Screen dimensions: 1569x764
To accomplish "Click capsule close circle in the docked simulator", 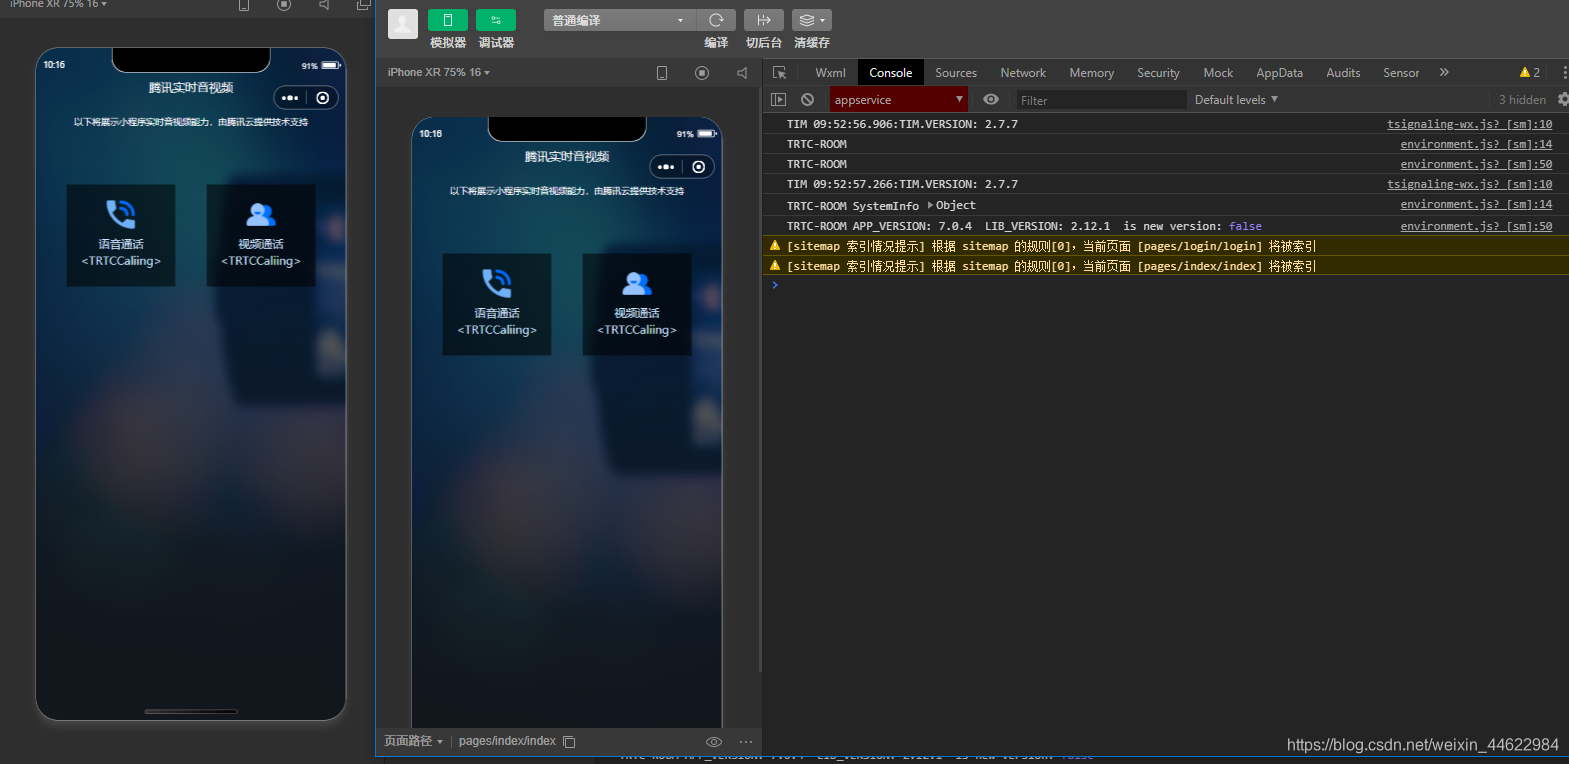I will (699, 167).
